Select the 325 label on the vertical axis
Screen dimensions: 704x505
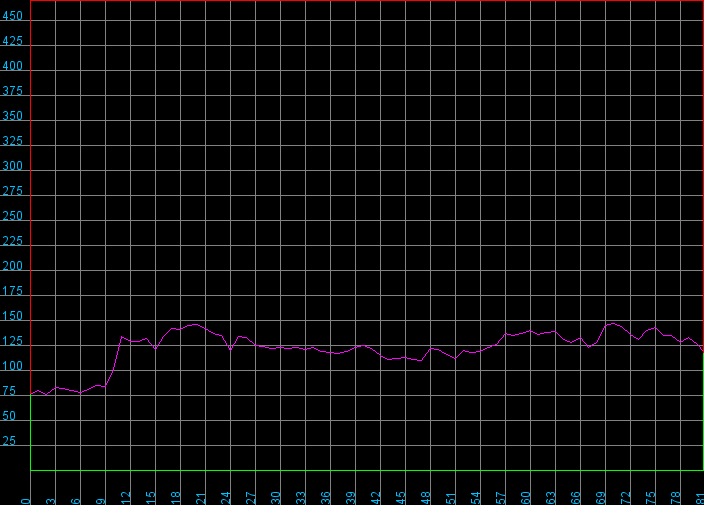(x=13, y=141)
